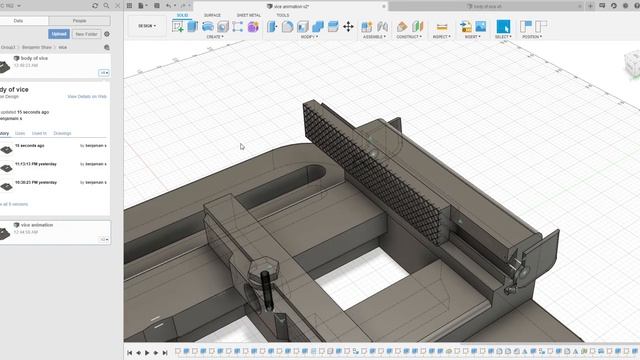Select the Insert Derive tool icon
The height and width of the screenshot is (360, 640).
[465, 27]
